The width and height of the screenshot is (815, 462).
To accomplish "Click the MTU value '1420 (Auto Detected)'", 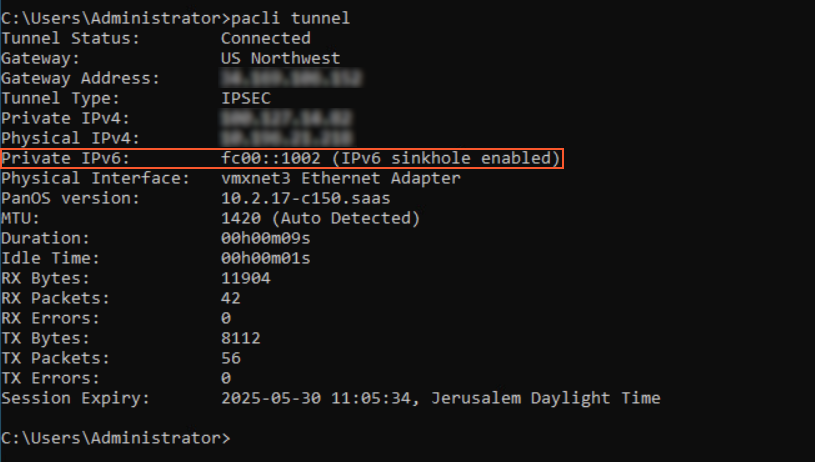I will pos(320,218).
